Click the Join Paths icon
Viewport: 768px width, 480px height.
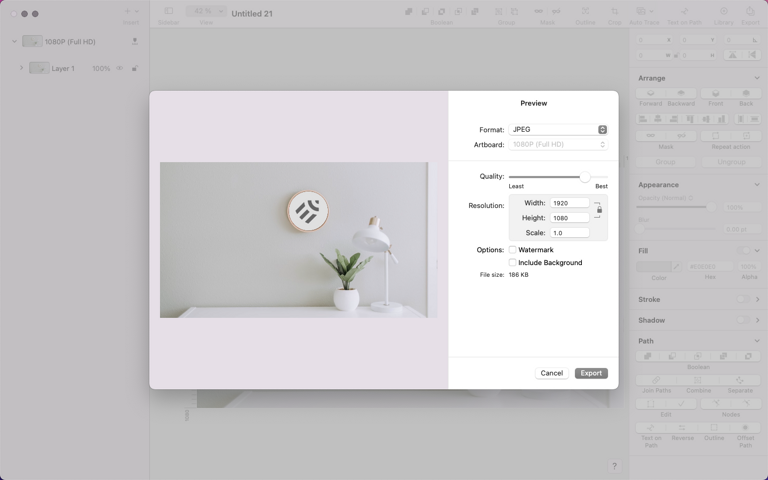656,380
